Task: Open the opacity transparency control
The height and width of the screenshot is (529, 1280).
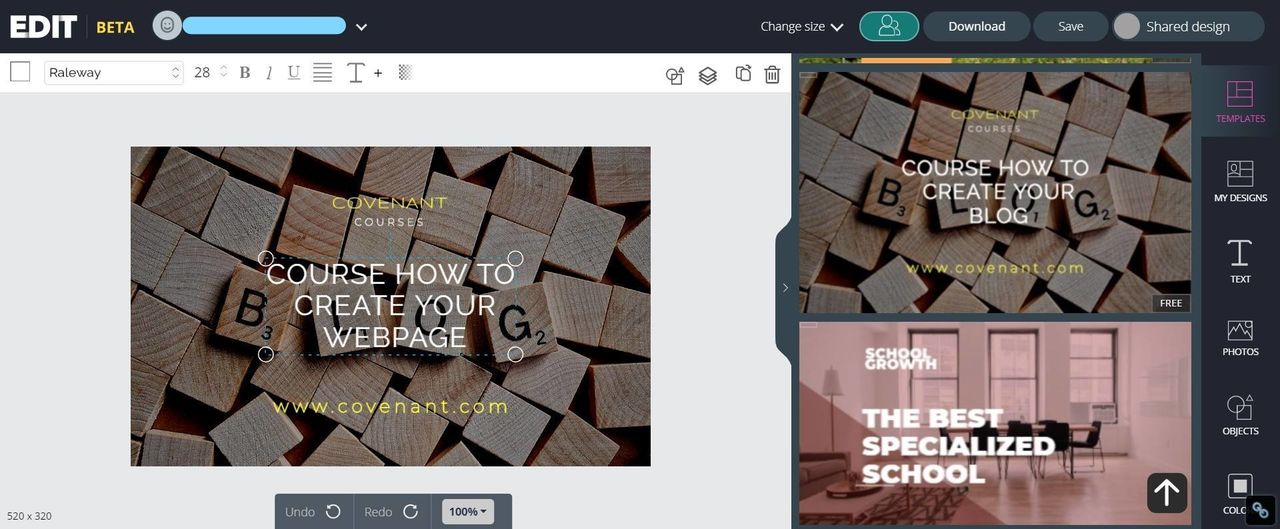Action: tap(405, 72)
